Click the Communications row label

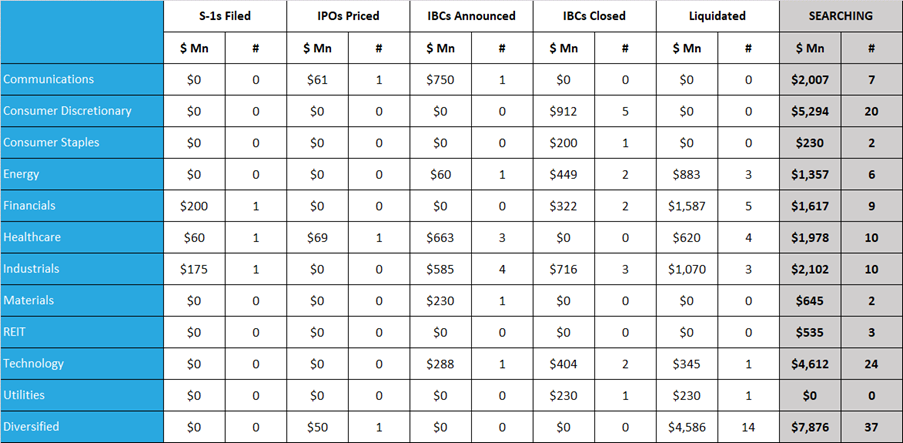[x=48, y=79]
